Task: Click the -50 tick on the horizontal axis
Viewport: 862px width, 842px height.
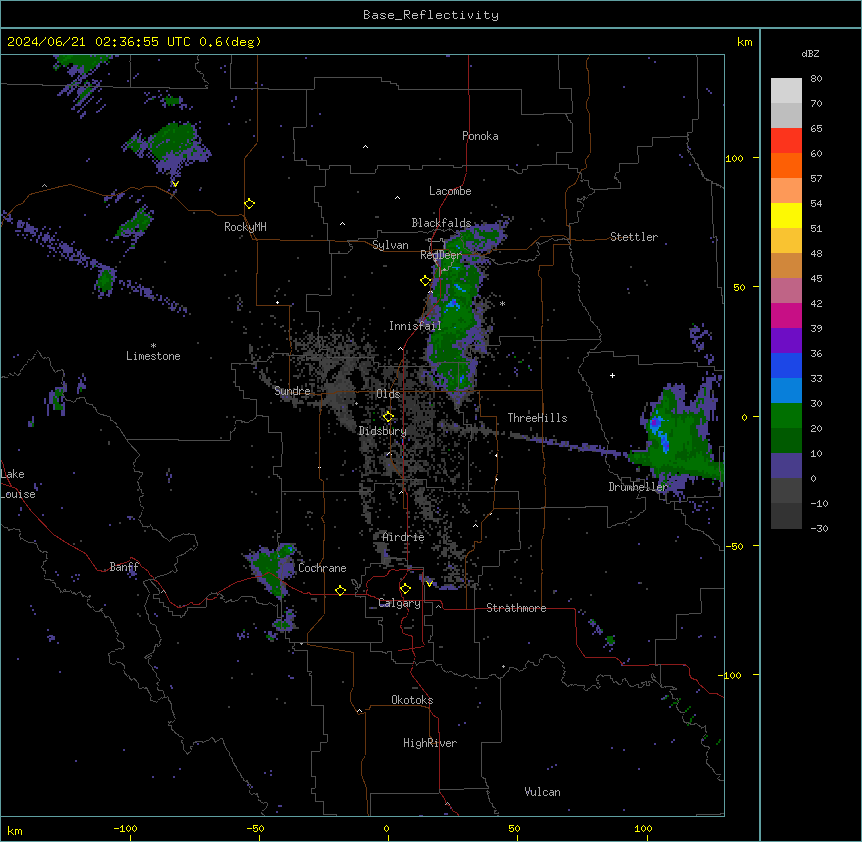Action: point(255,828)
